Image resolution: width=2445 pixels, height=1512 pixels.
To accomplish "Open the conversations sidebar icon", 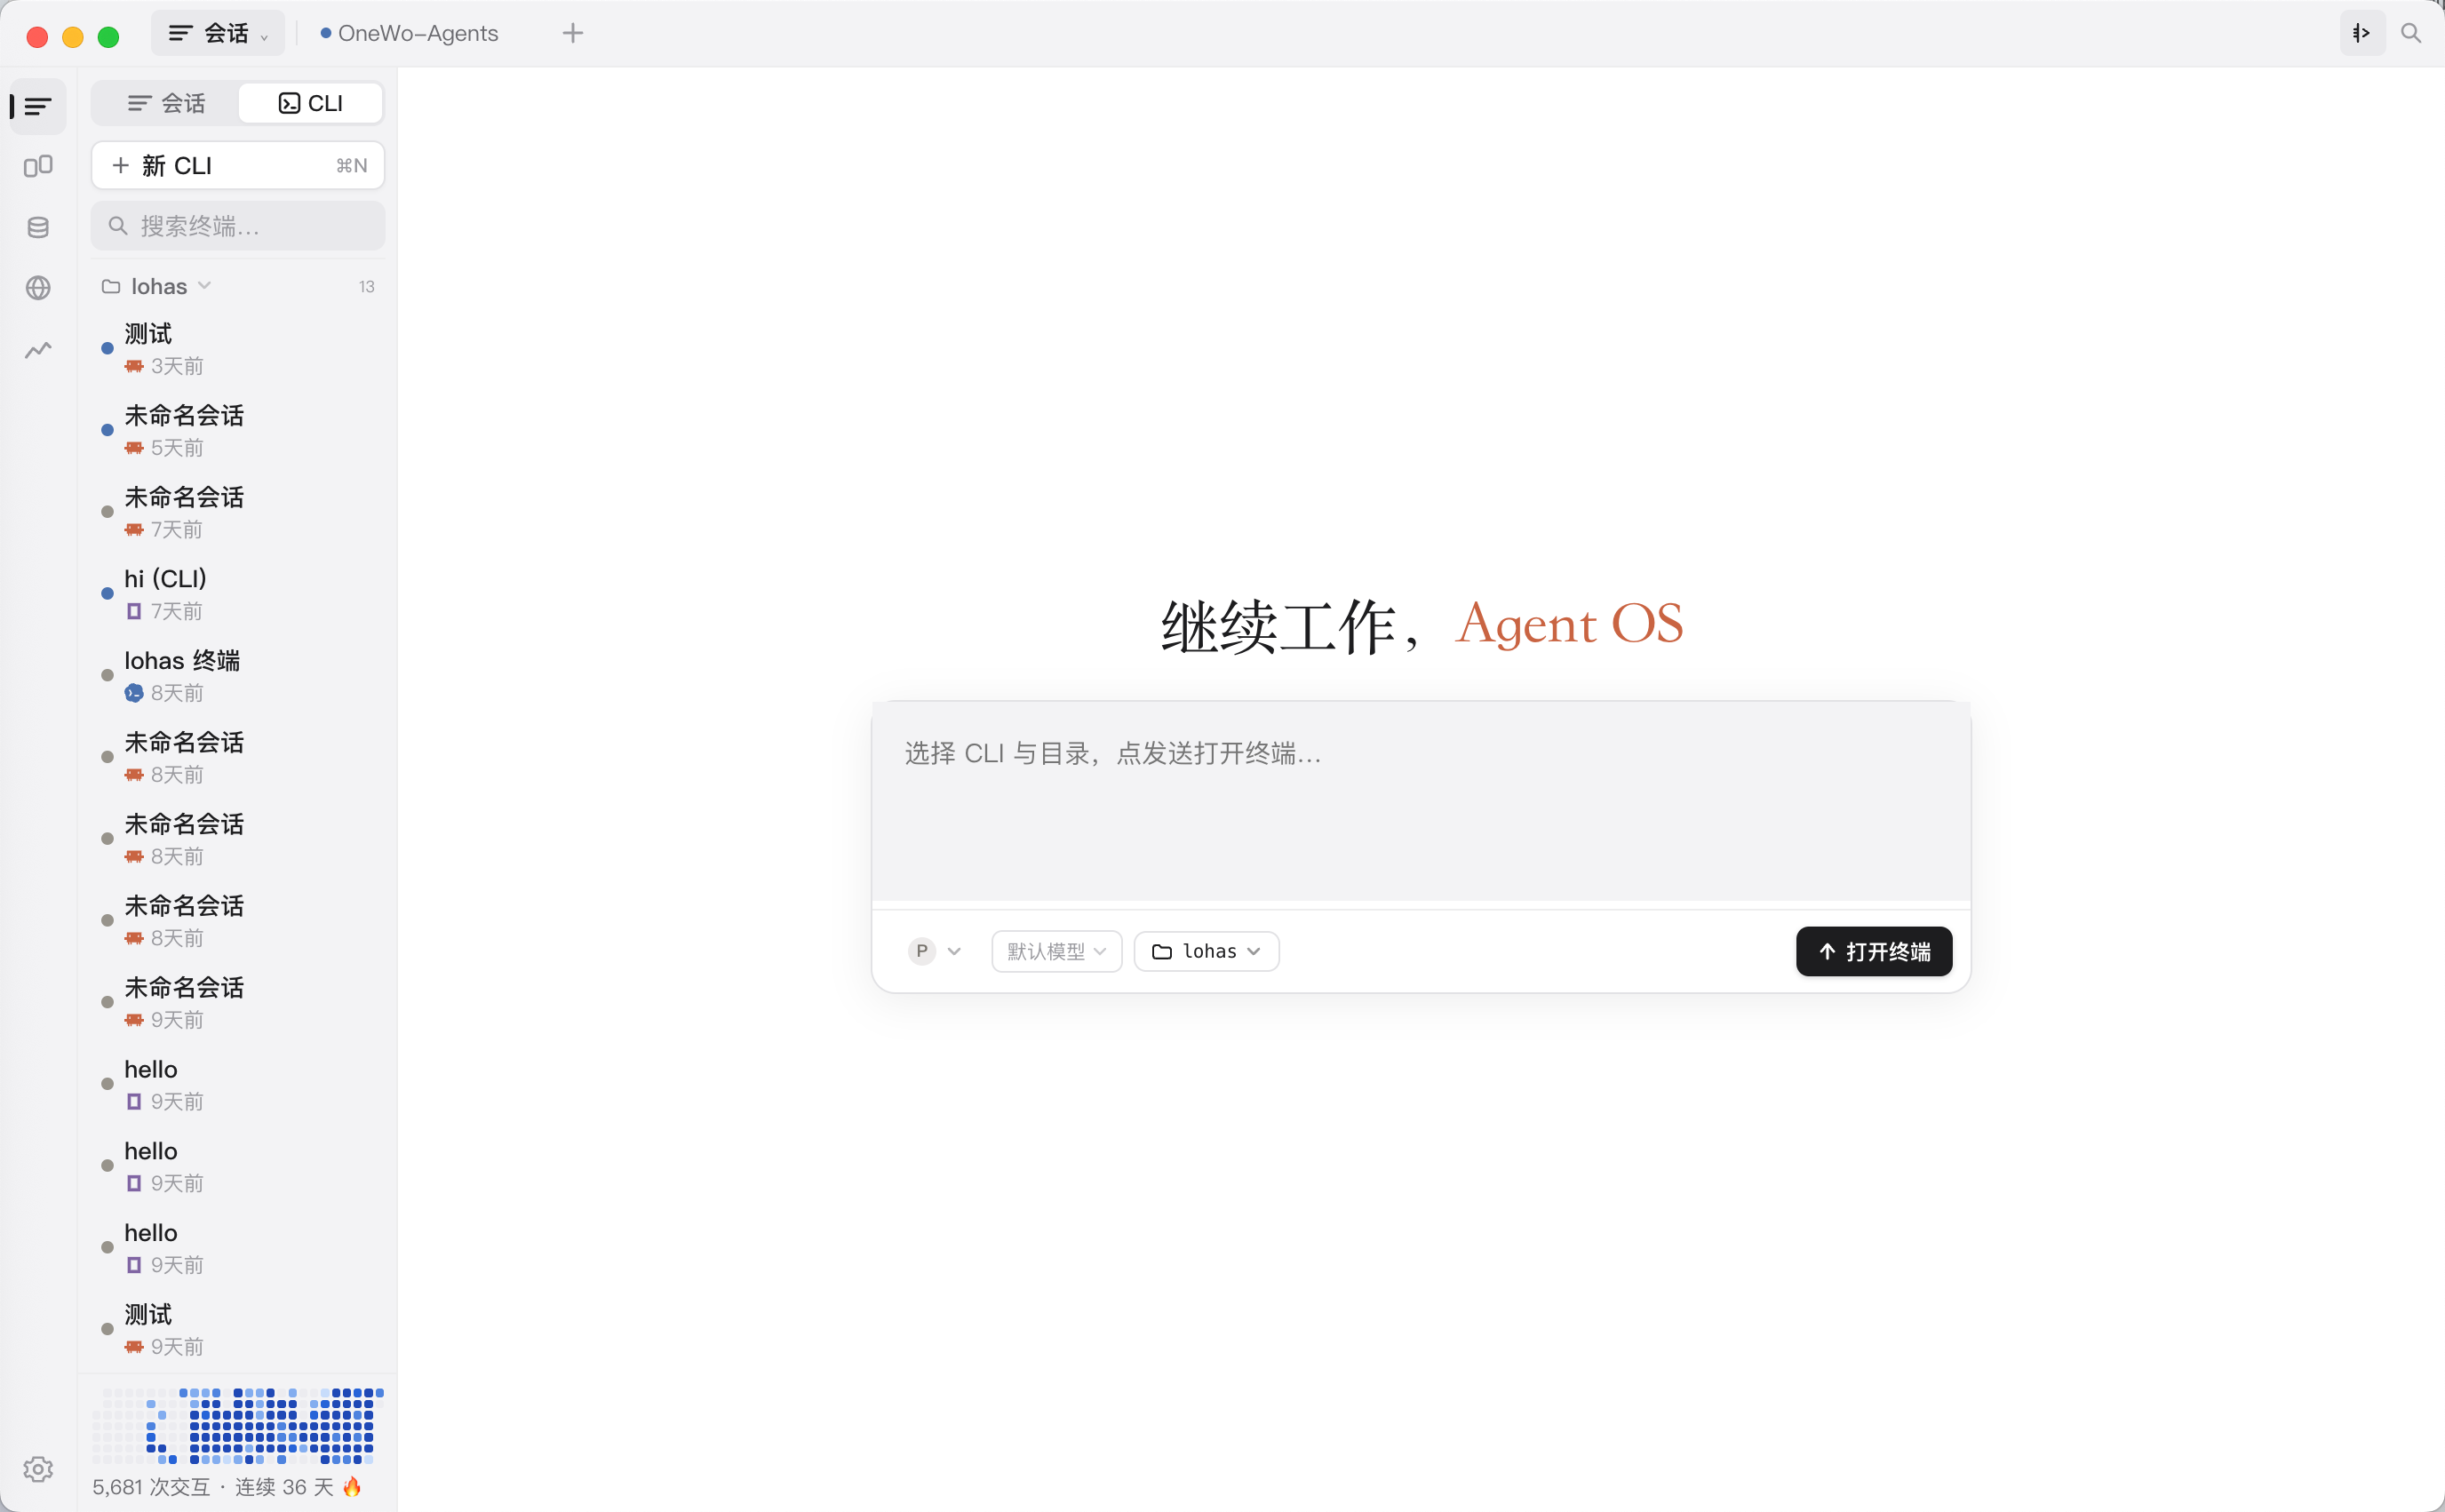I will (x=38, y=106).
